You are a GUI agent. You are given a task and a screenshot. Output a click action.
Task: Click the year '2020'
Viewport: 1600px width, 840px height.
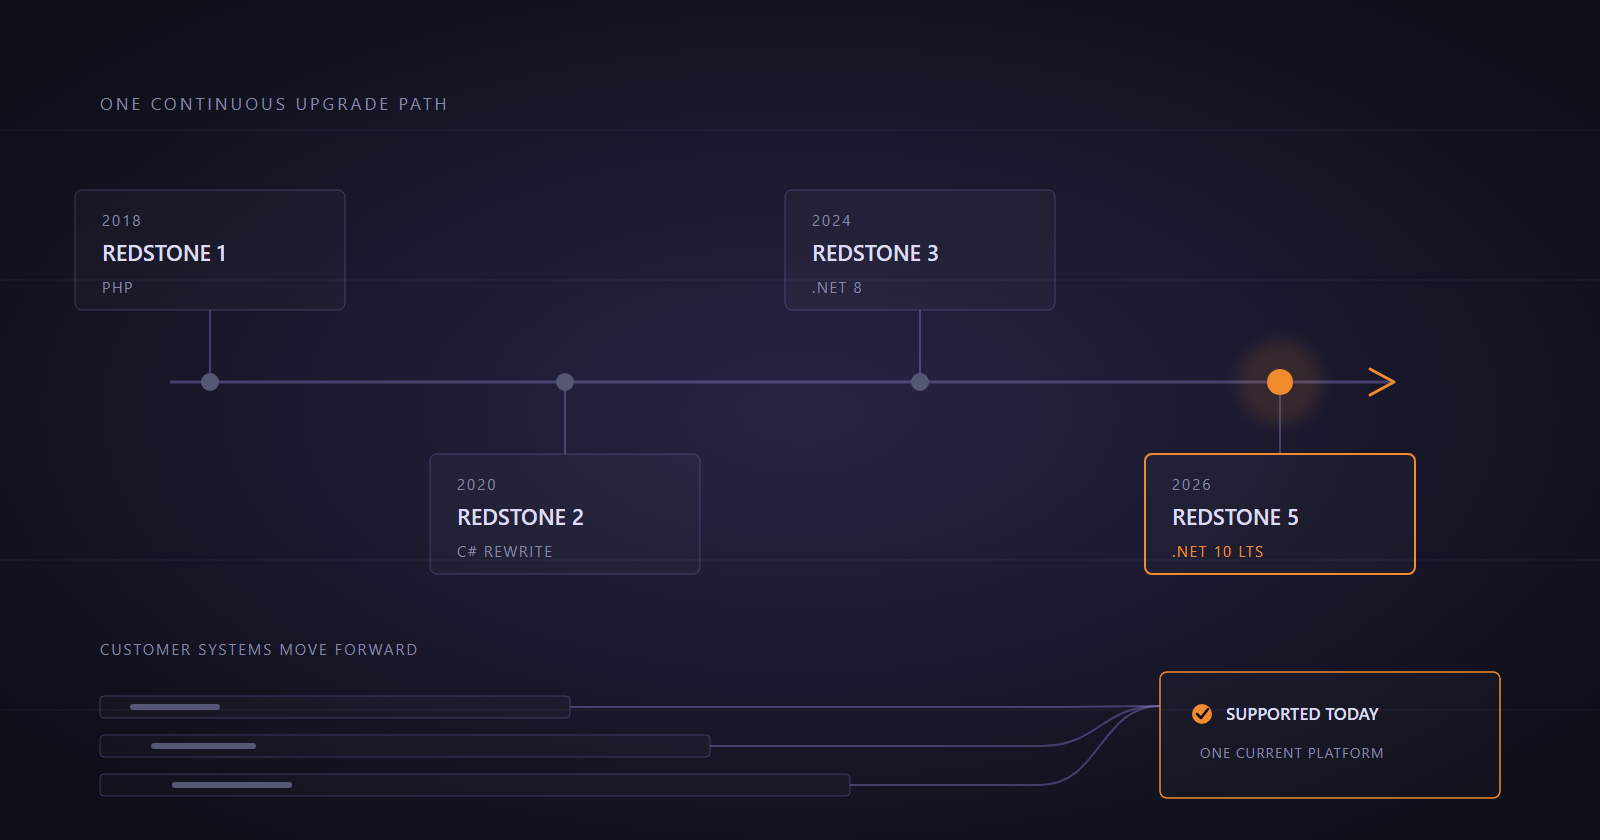click(477, 485)
